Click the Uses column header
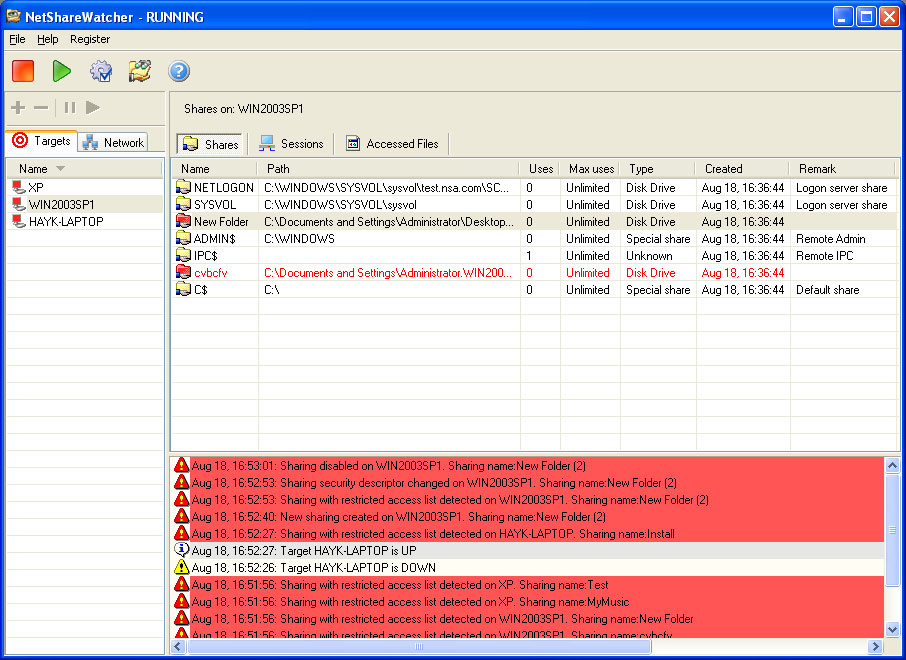 click(x=540, y=169)
